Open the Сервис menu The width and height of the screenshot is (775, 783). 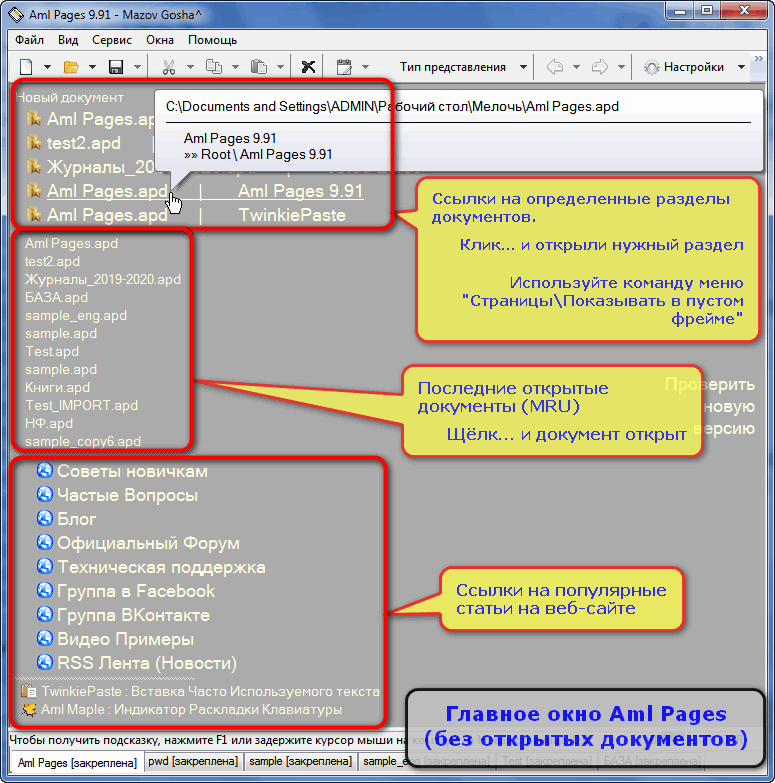click(x=112, y=40)
